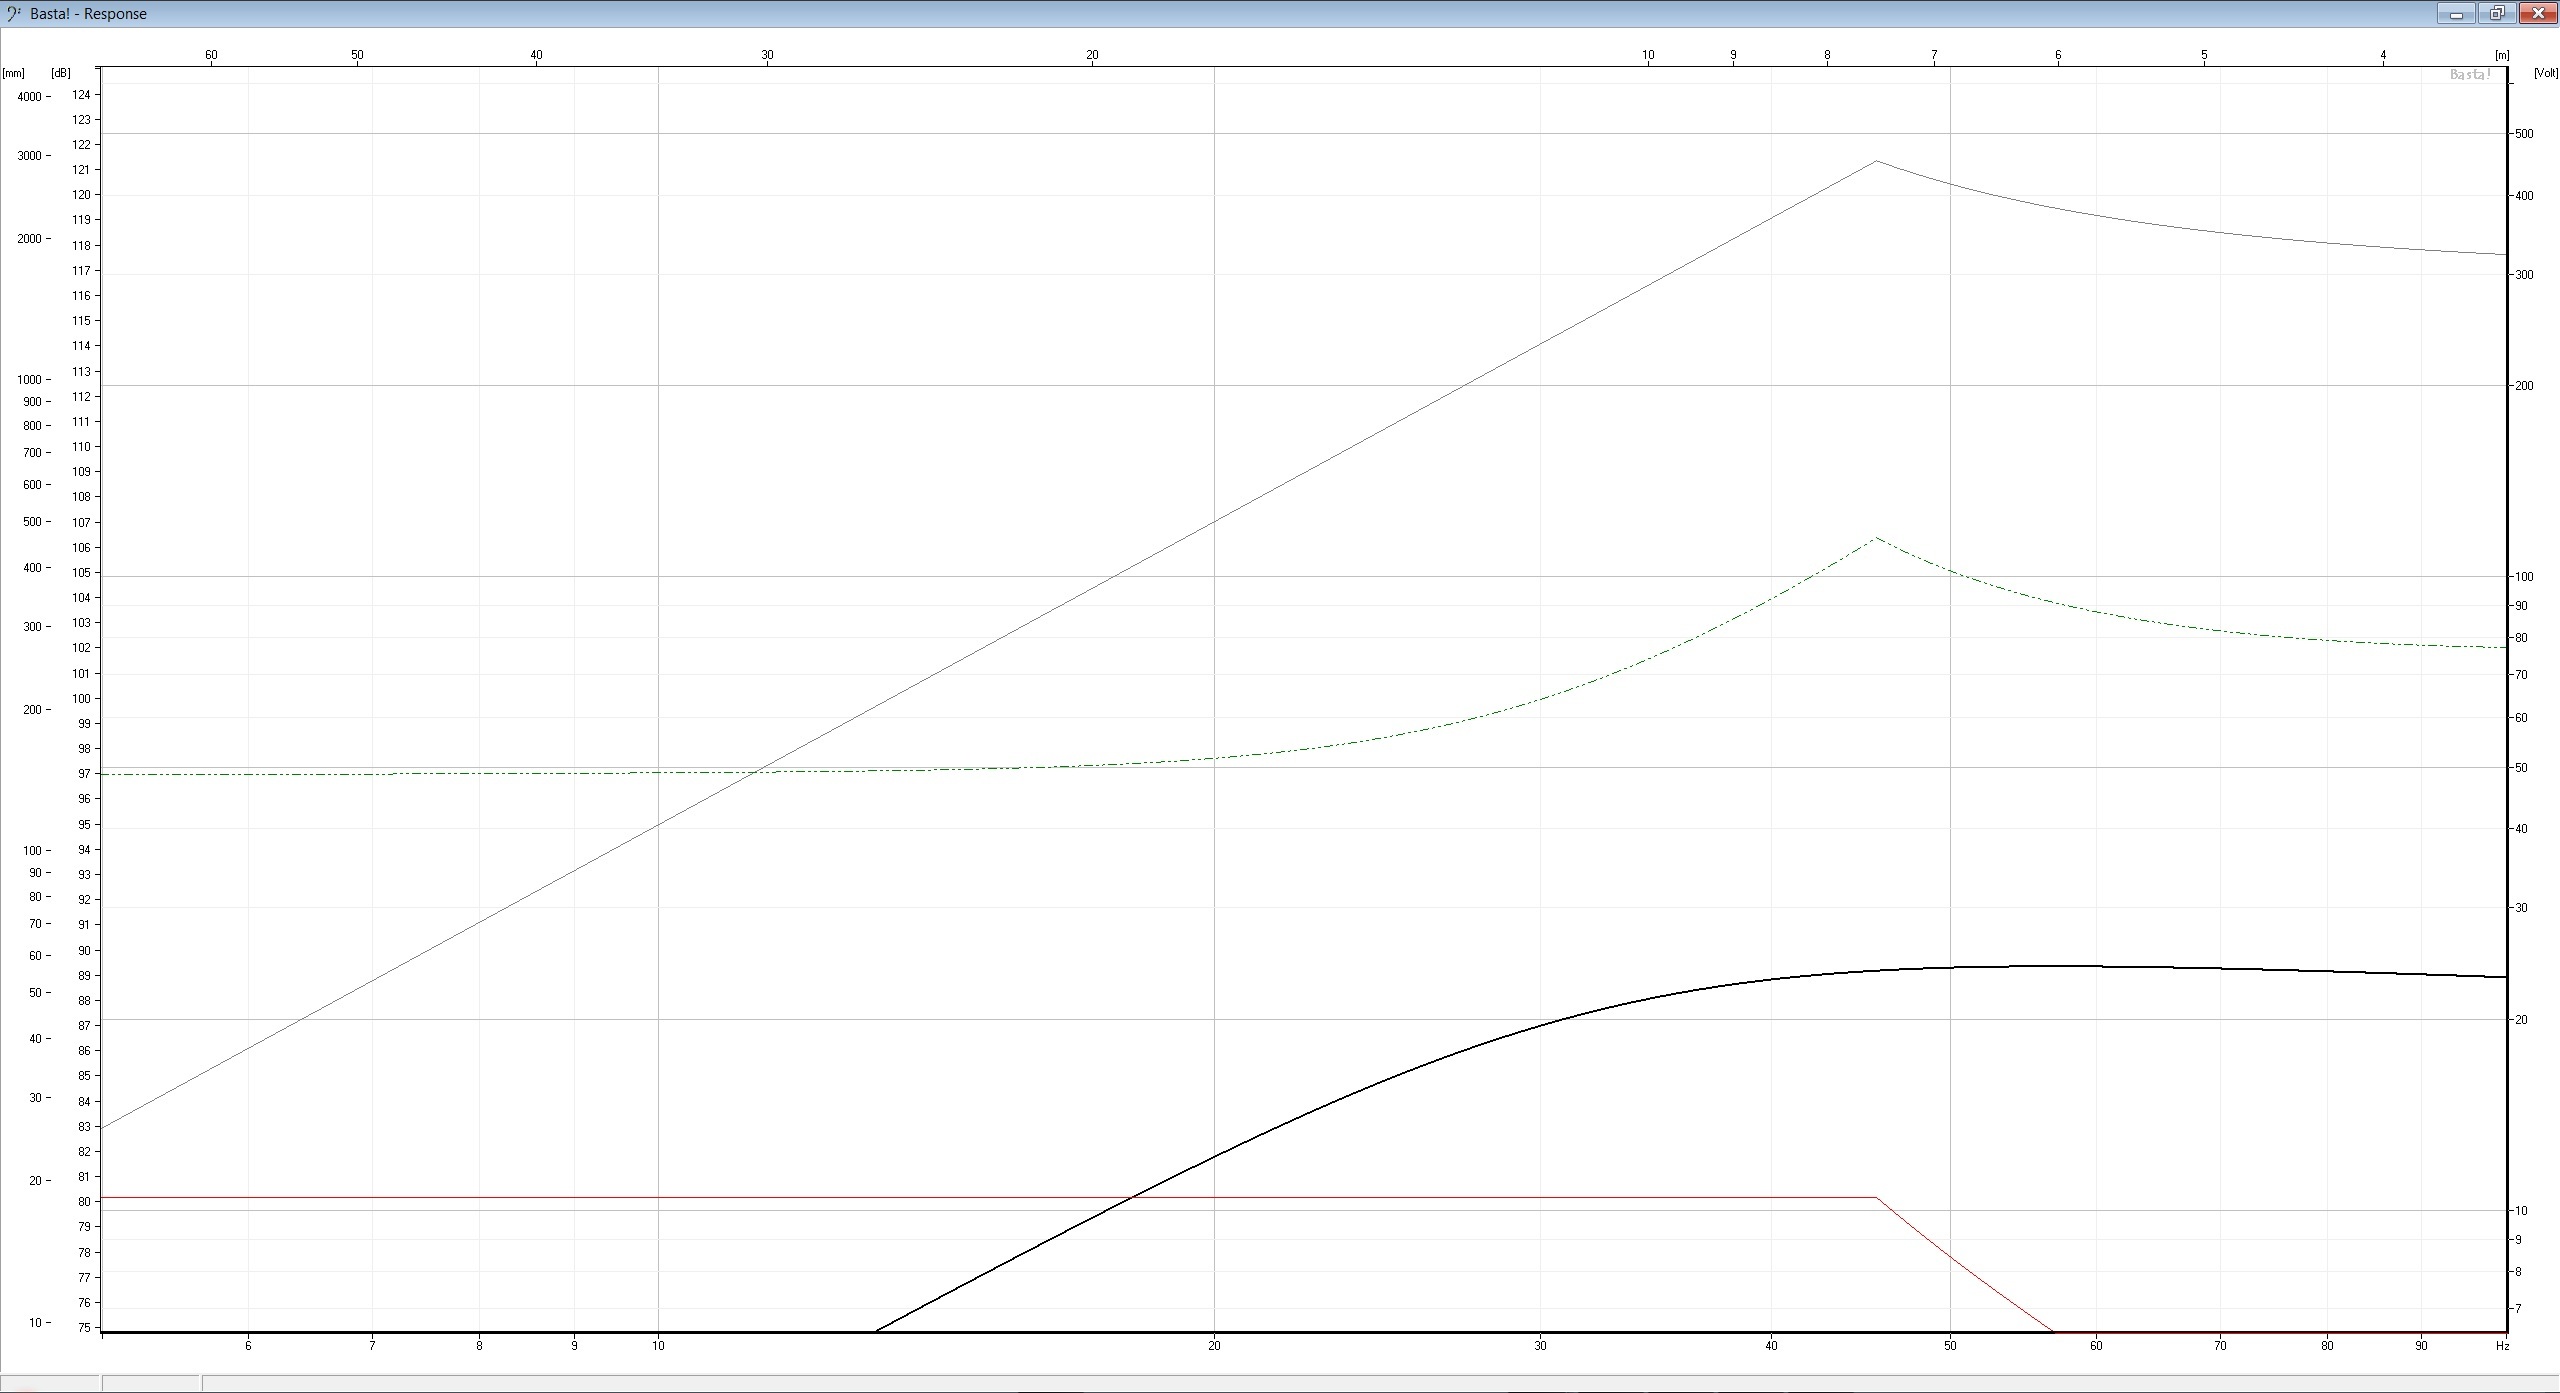Click the [m] wavelength axis label
2560x1393 pixels.
2501,55
